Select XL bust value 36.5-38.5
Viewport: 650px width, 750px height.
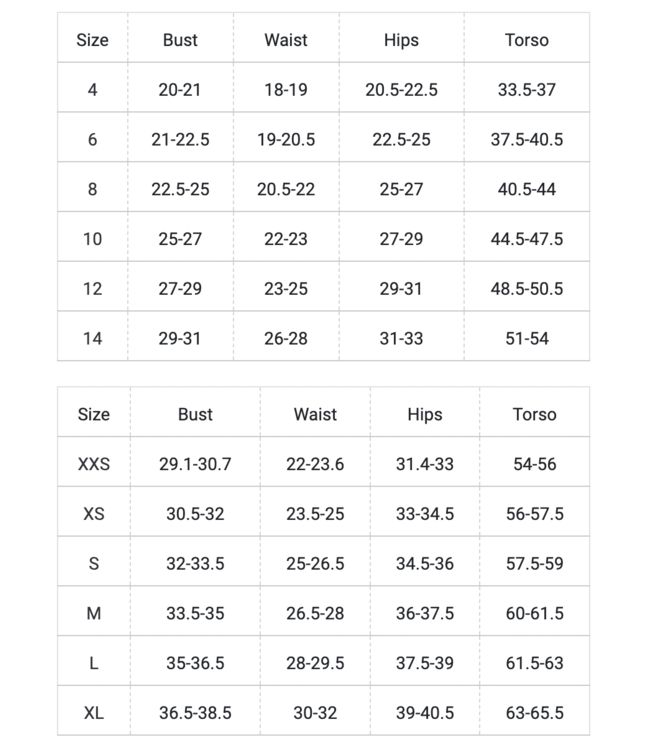point(195,713)
